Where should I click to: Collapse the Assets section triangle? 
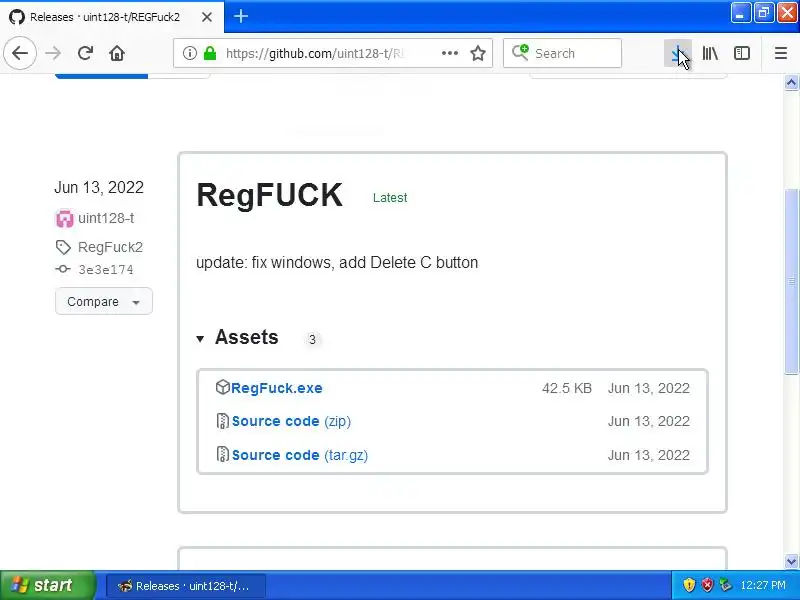click(200, 338)
